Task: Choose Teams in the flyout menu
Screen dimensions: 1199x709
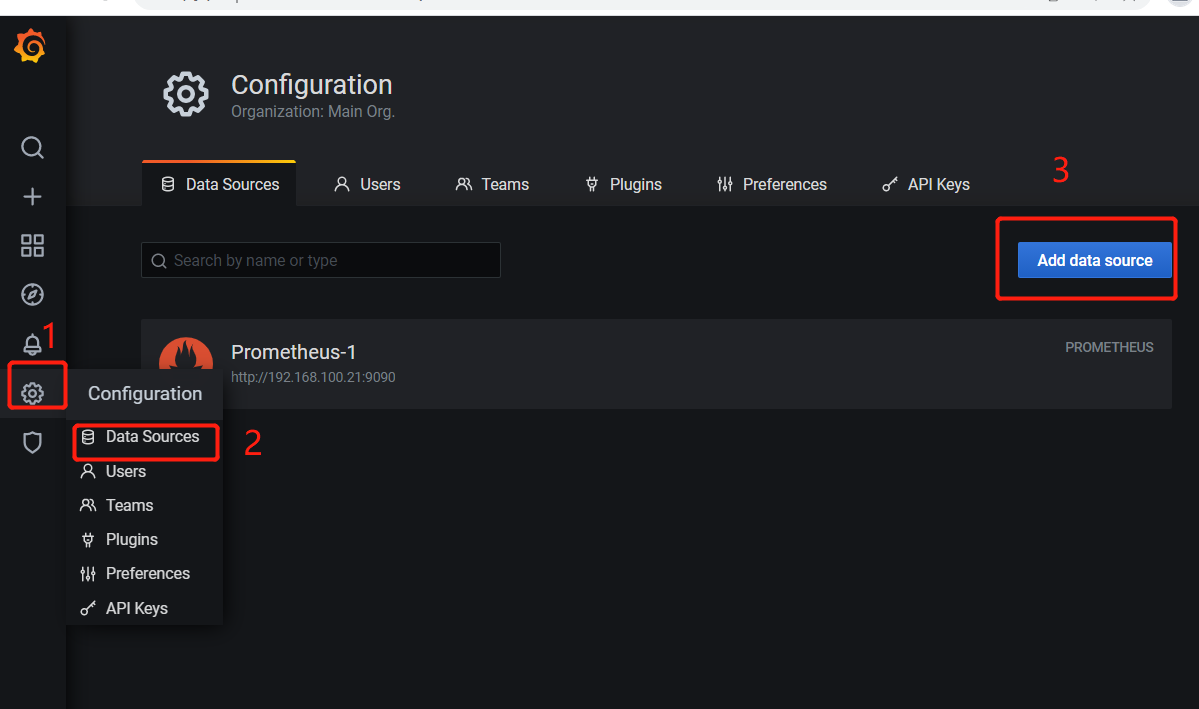Action: point(145,506)
